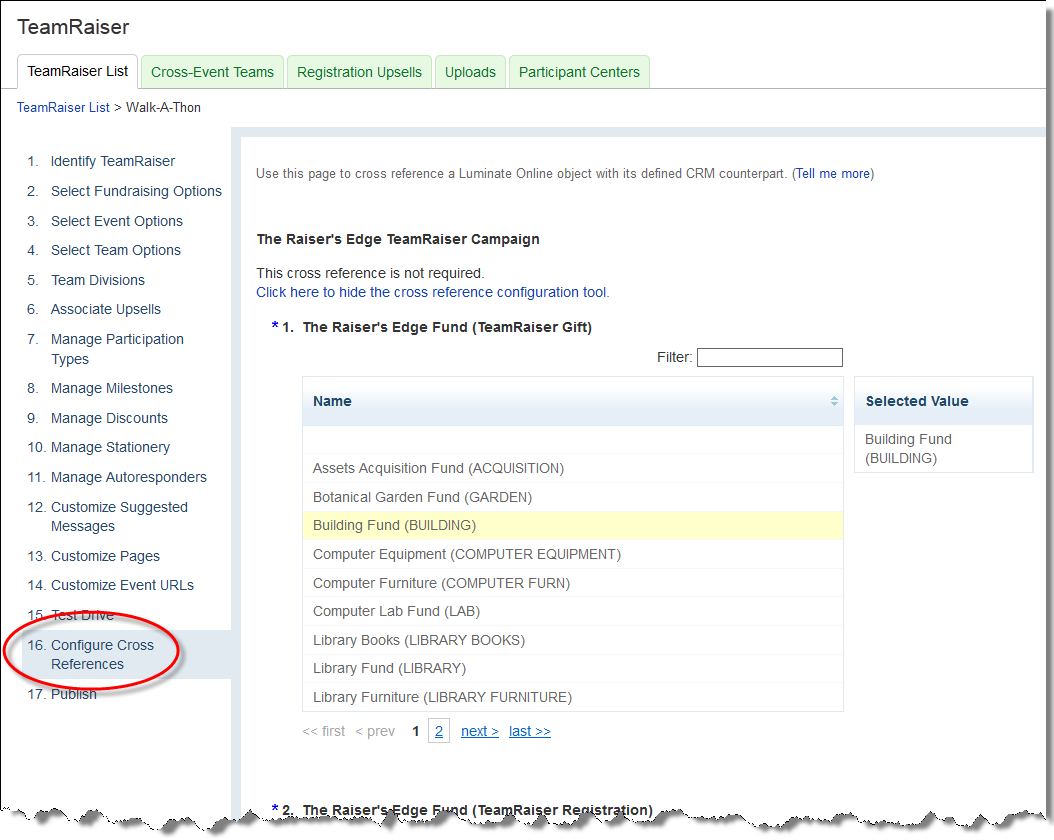Click the last >> pagination link
Screen dimensions: 1054x840
coord(530,731)
